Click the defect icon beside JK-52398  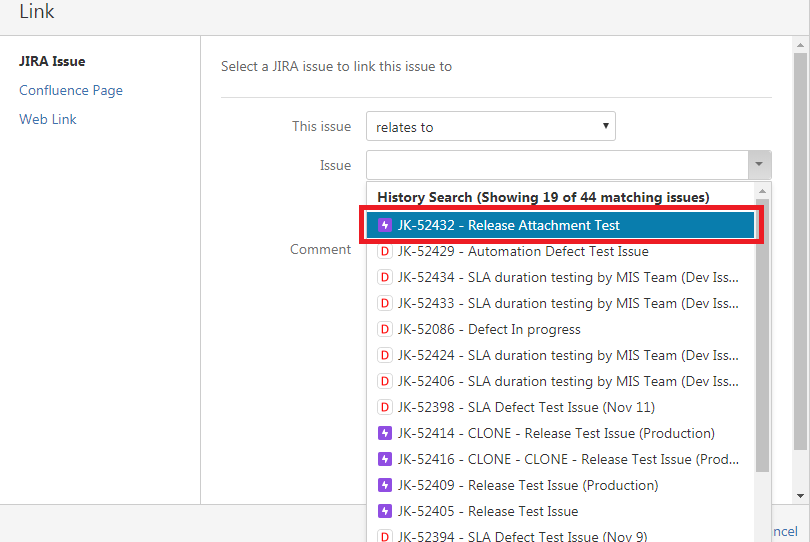tap(384, 407)
